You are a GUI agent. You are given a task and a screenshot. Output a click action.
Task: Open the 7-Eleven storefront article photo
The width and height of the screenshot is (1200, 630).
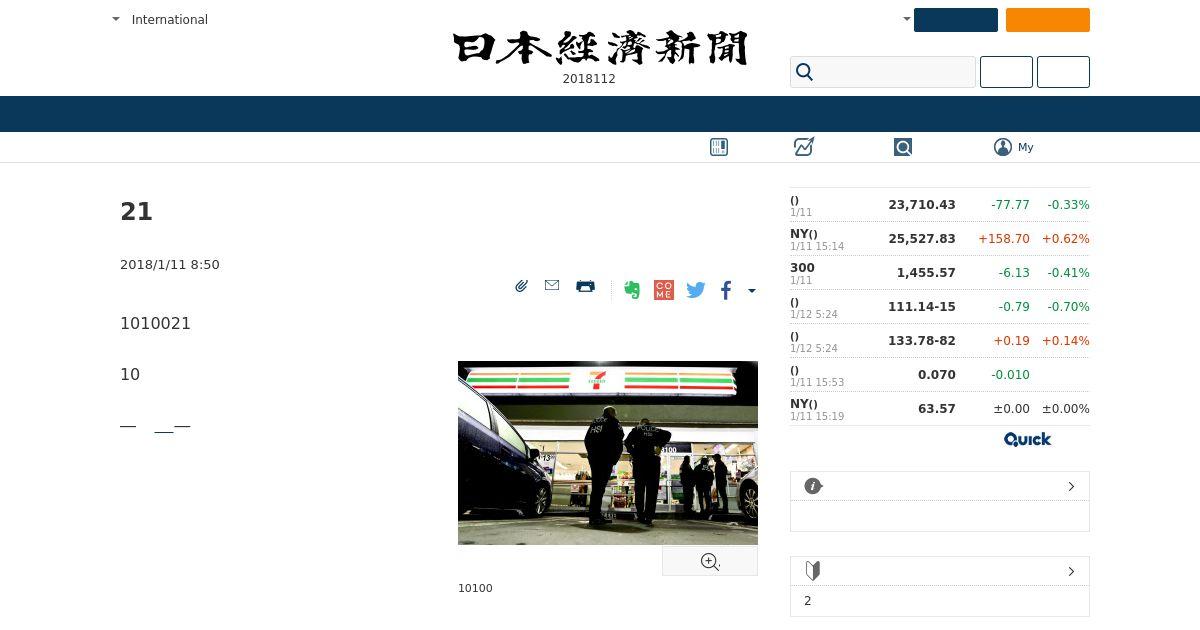608,453
